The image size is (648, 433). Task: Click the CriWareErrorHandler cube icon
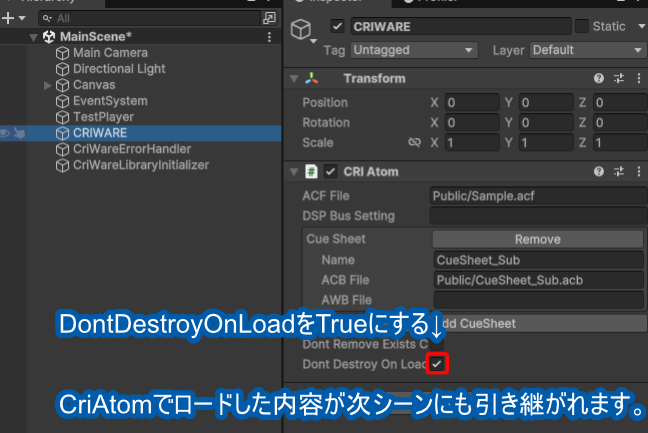62,149
